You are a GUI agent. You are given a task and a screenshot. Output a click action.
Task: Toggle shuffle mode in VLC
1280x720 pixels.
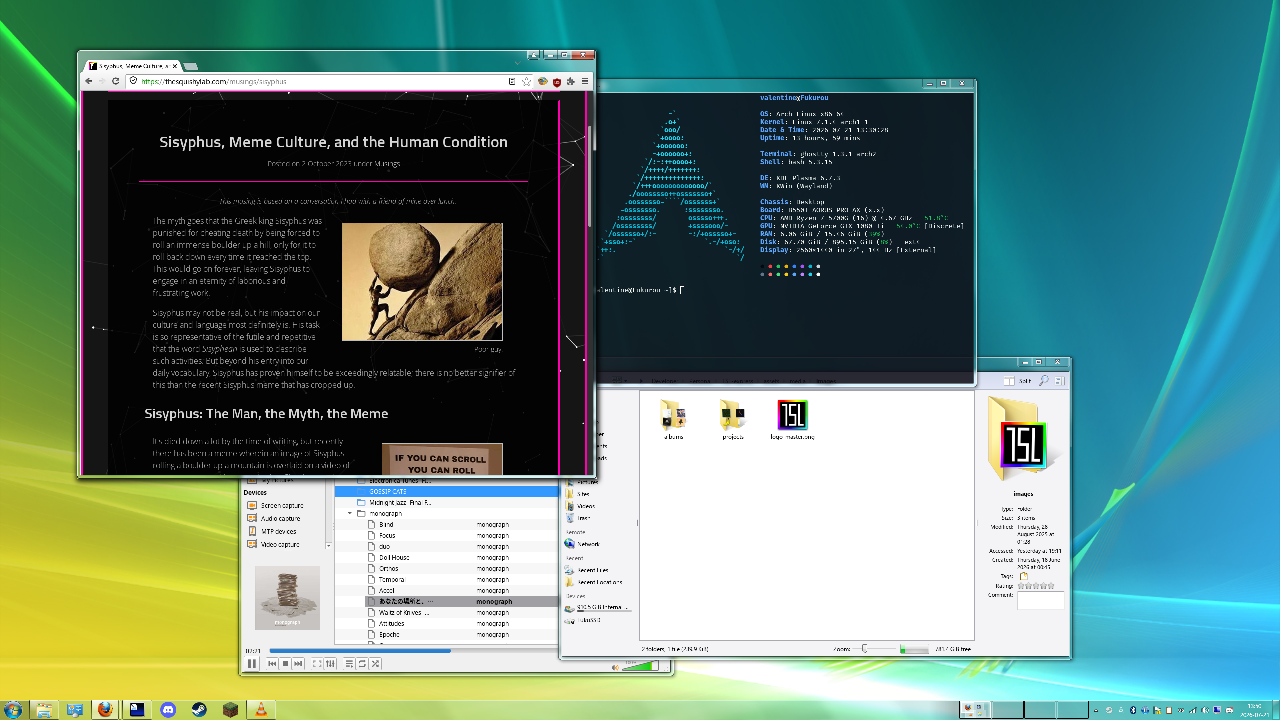pyautogui.click(x=375, y=663)
